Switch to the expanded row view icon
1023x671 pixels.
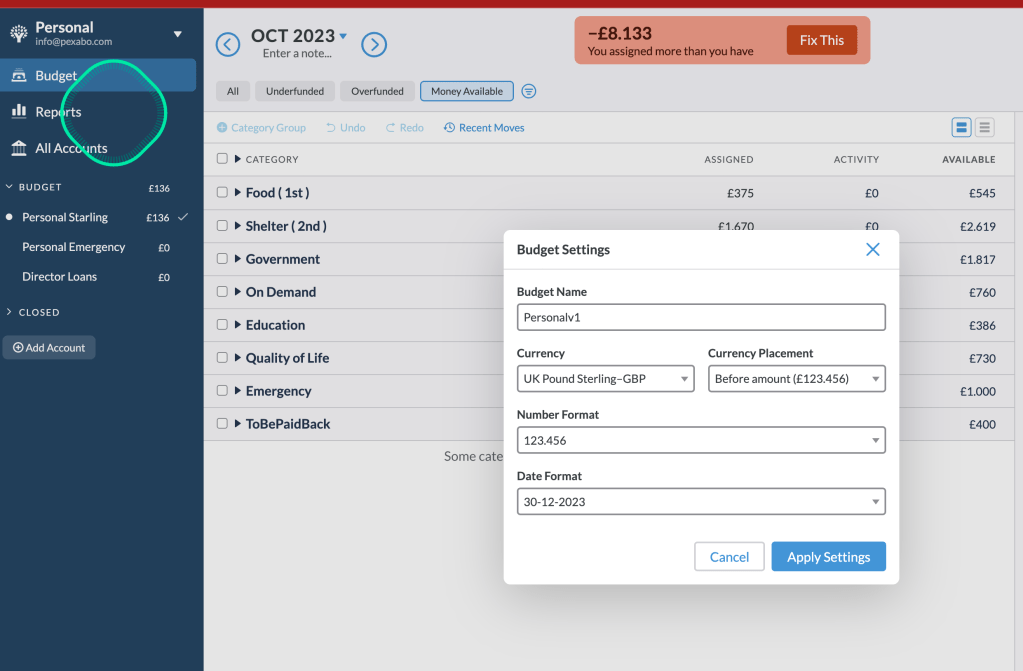point(961,127)
